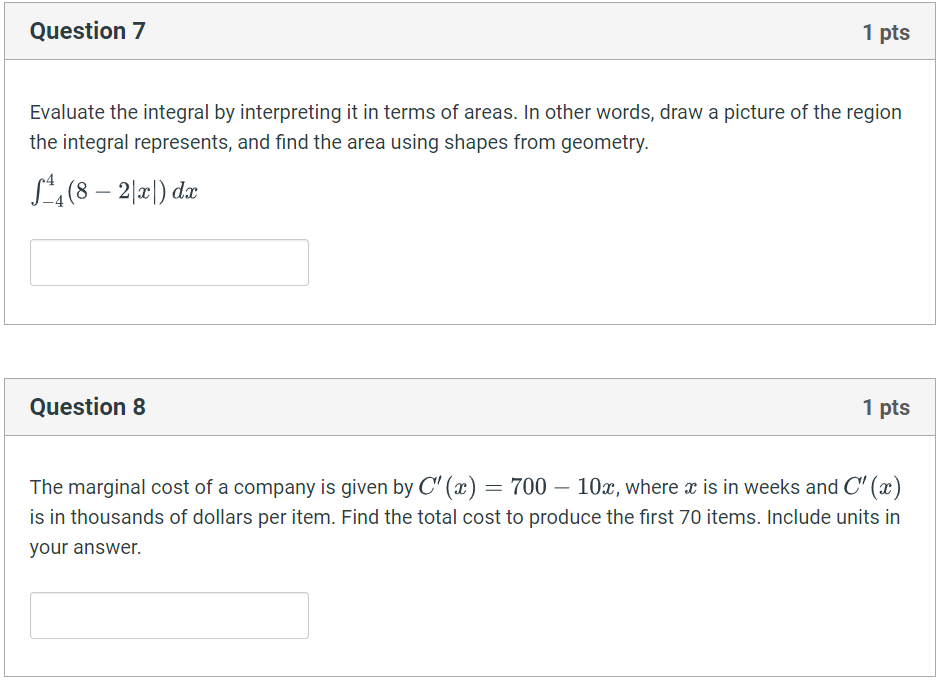Image resolution: width=945 pixels, height=682 pixels.
Task: Click the "1 pts" label on Question 7
Action: pos(886,32)
